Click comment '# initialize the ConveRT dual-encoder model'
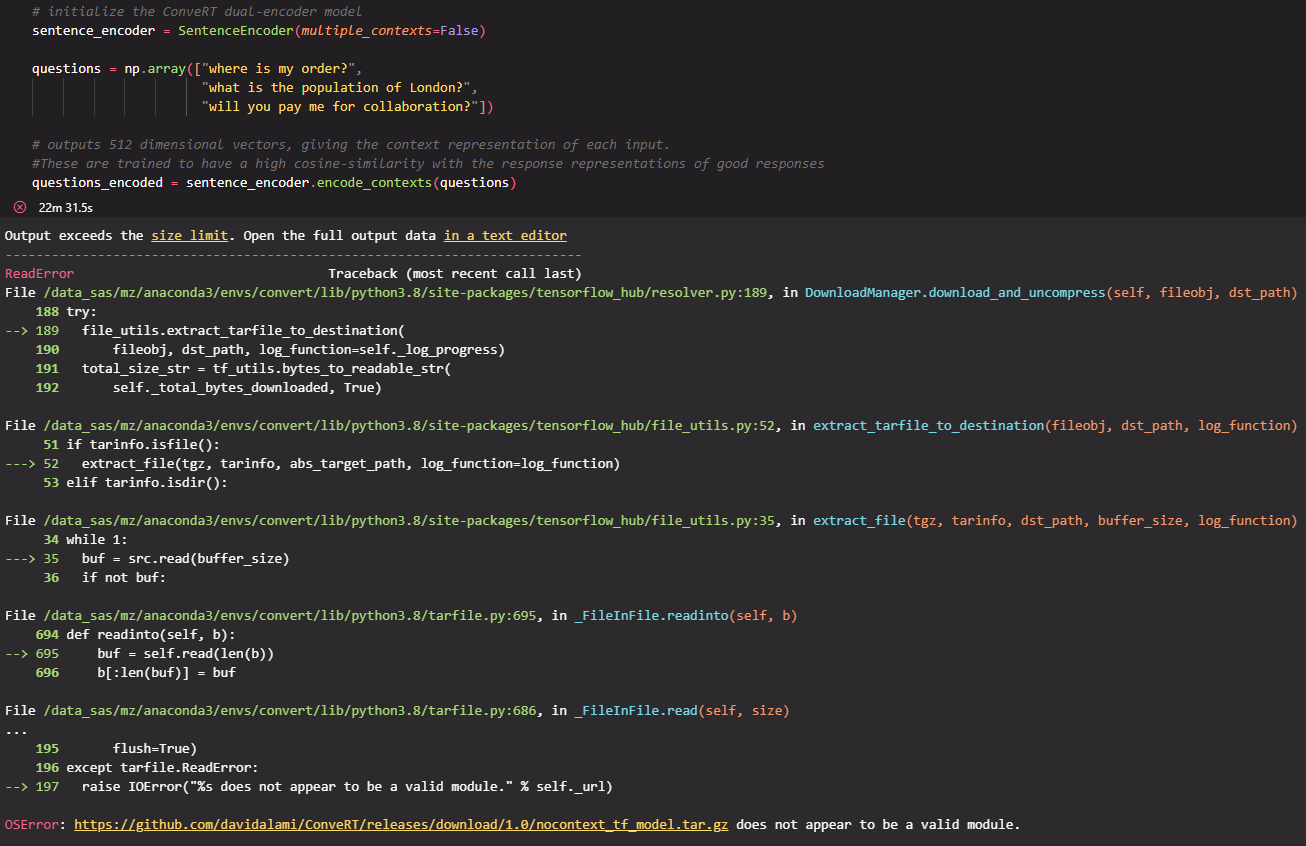The height and width of the screenshot is (846, 1306). click(x=197, y=12)
